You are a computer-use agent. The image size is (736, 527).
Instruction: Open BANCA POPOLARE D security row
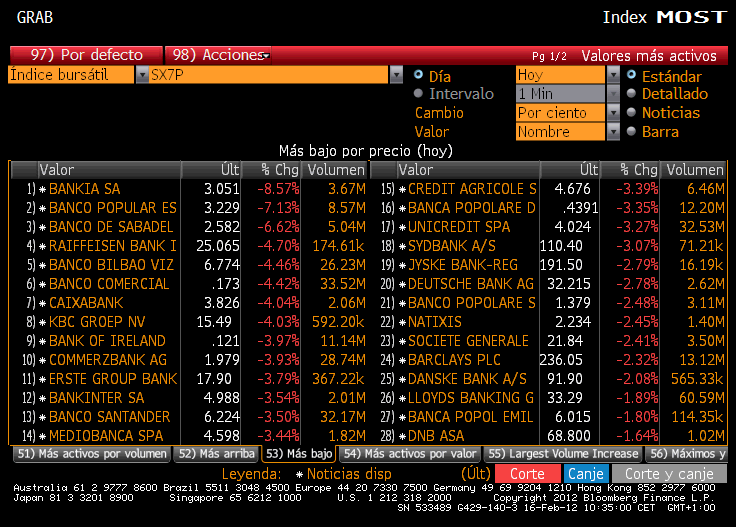[x=548, y=208]
